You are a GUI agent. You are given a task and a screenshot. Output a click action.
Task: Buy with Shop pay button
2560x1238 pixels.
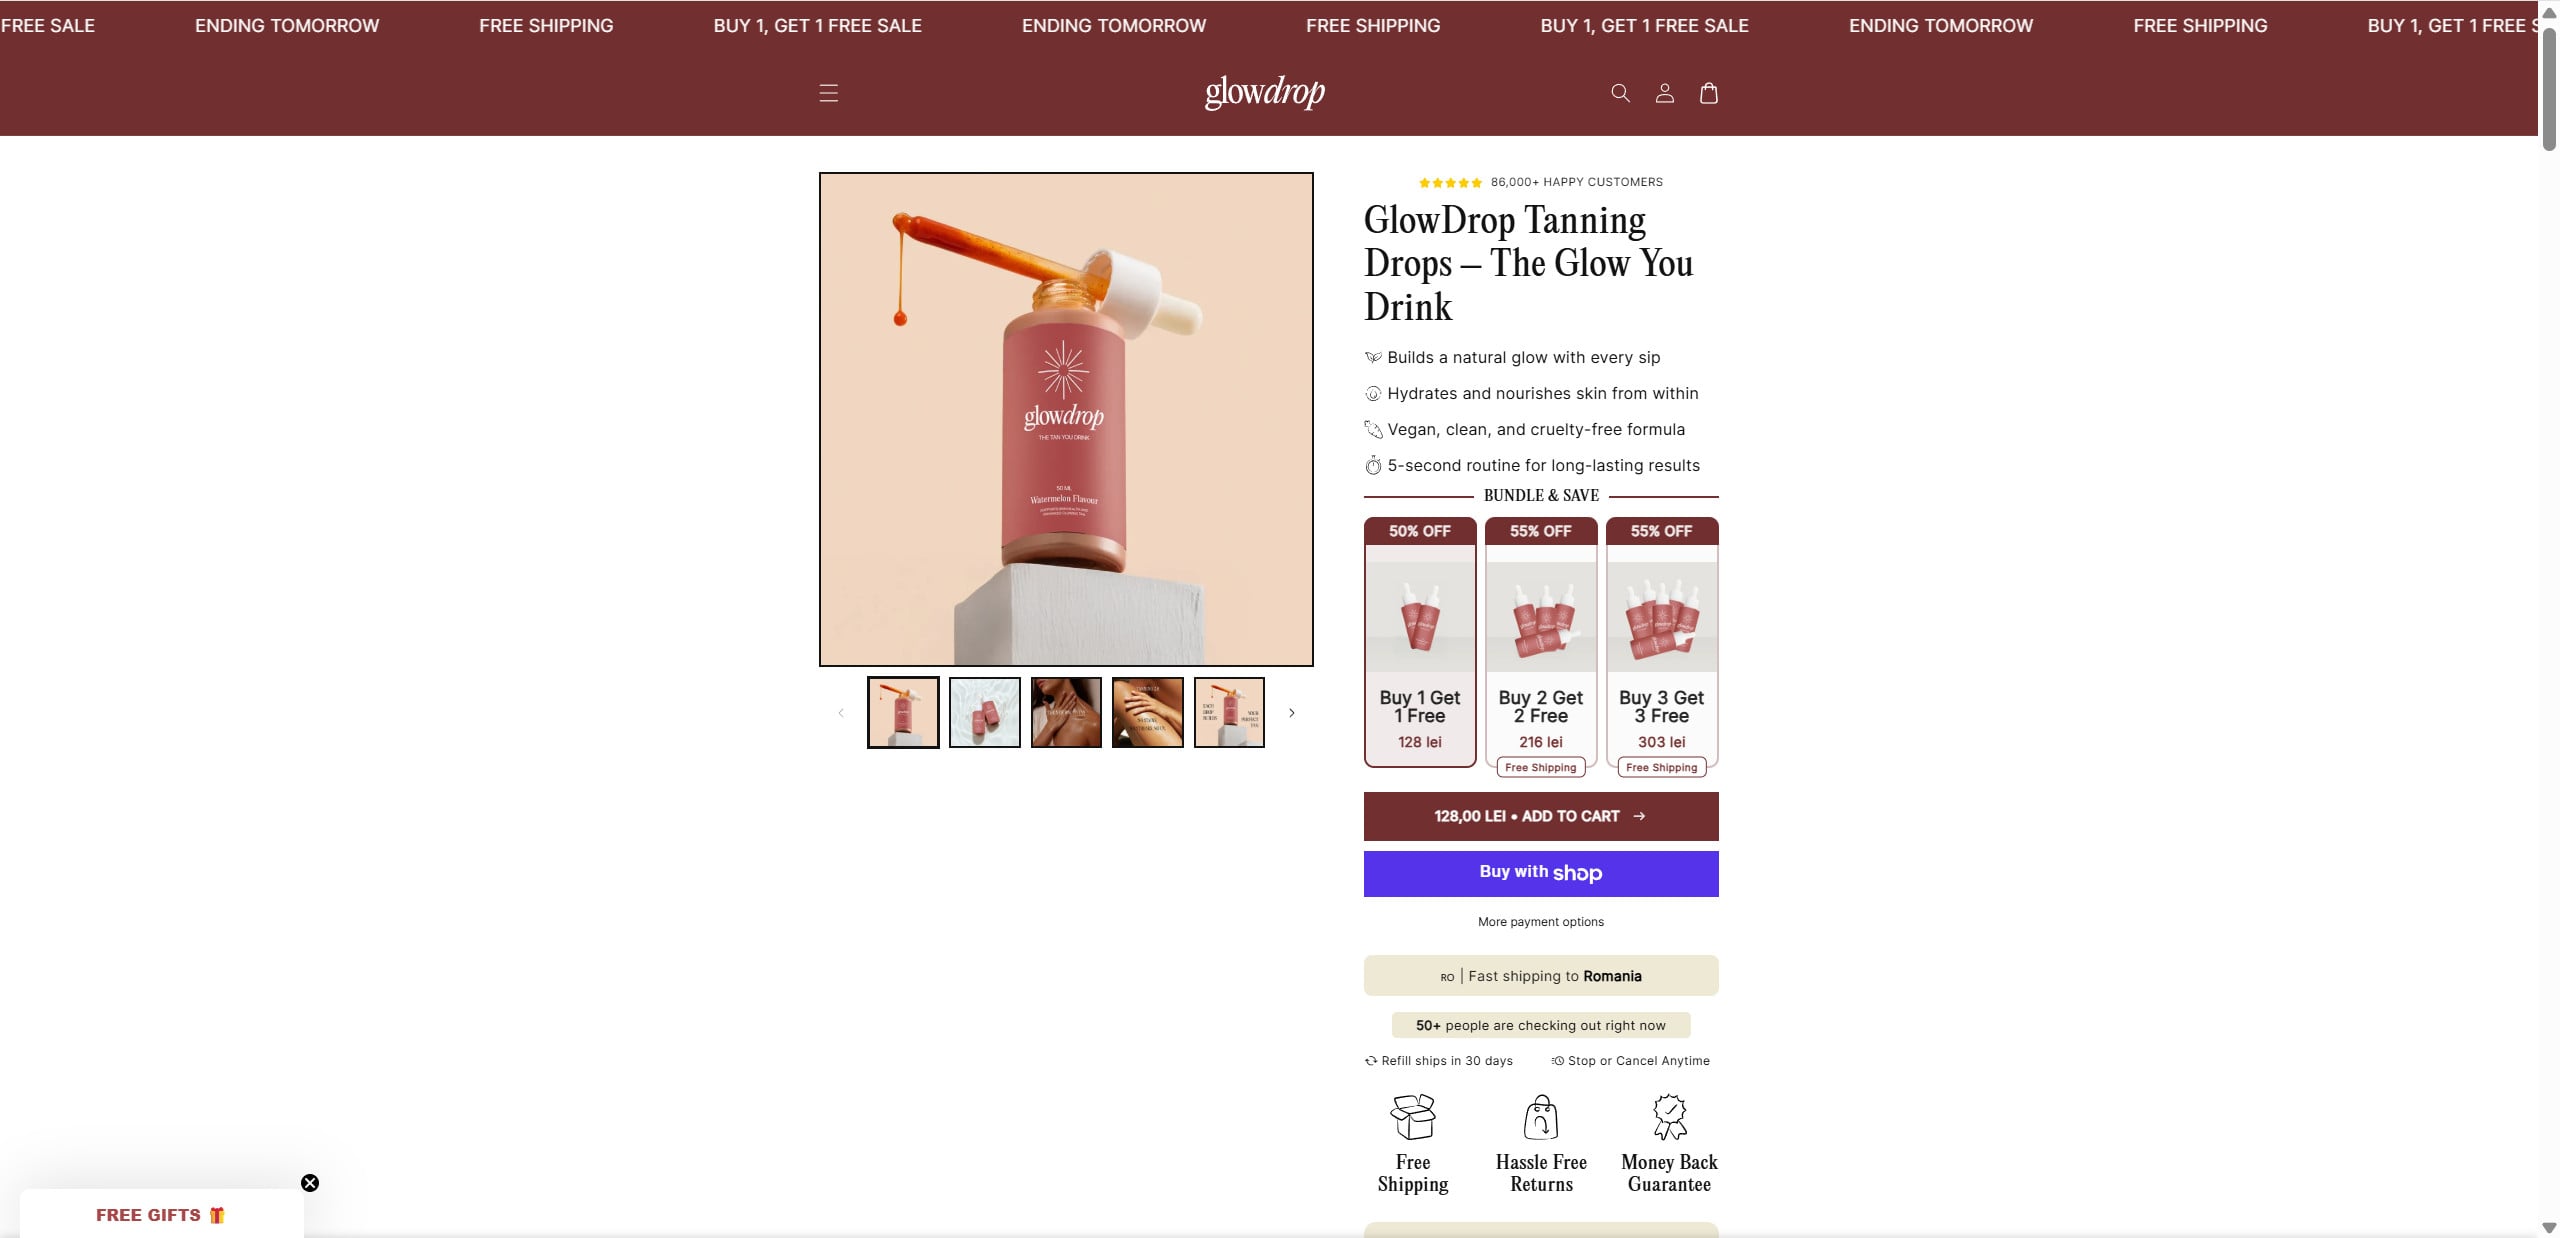[1540, 873]
